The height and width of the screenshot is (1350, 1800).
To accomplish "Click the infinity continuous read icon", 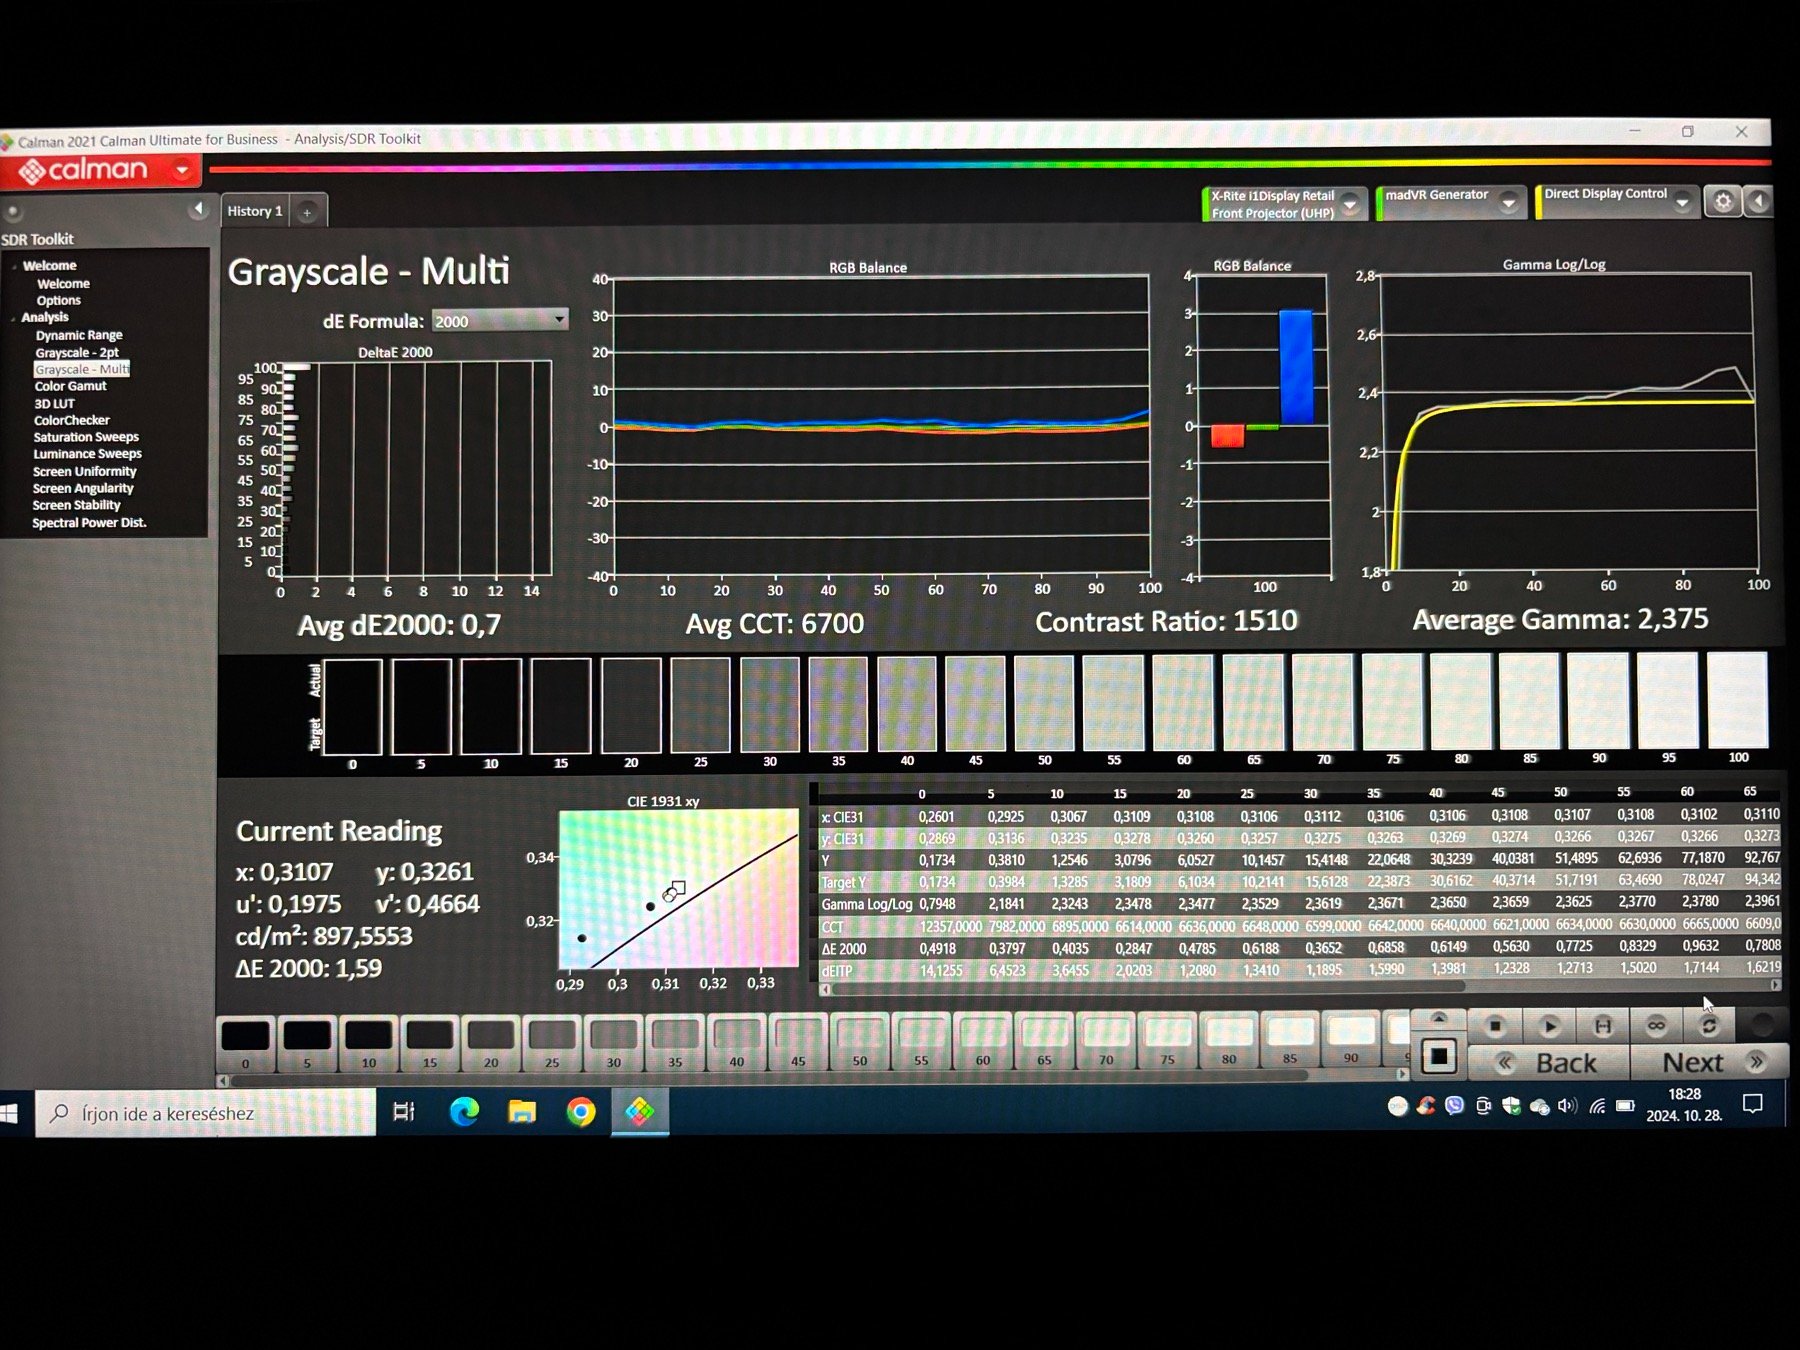I will click(1656, 1026).
